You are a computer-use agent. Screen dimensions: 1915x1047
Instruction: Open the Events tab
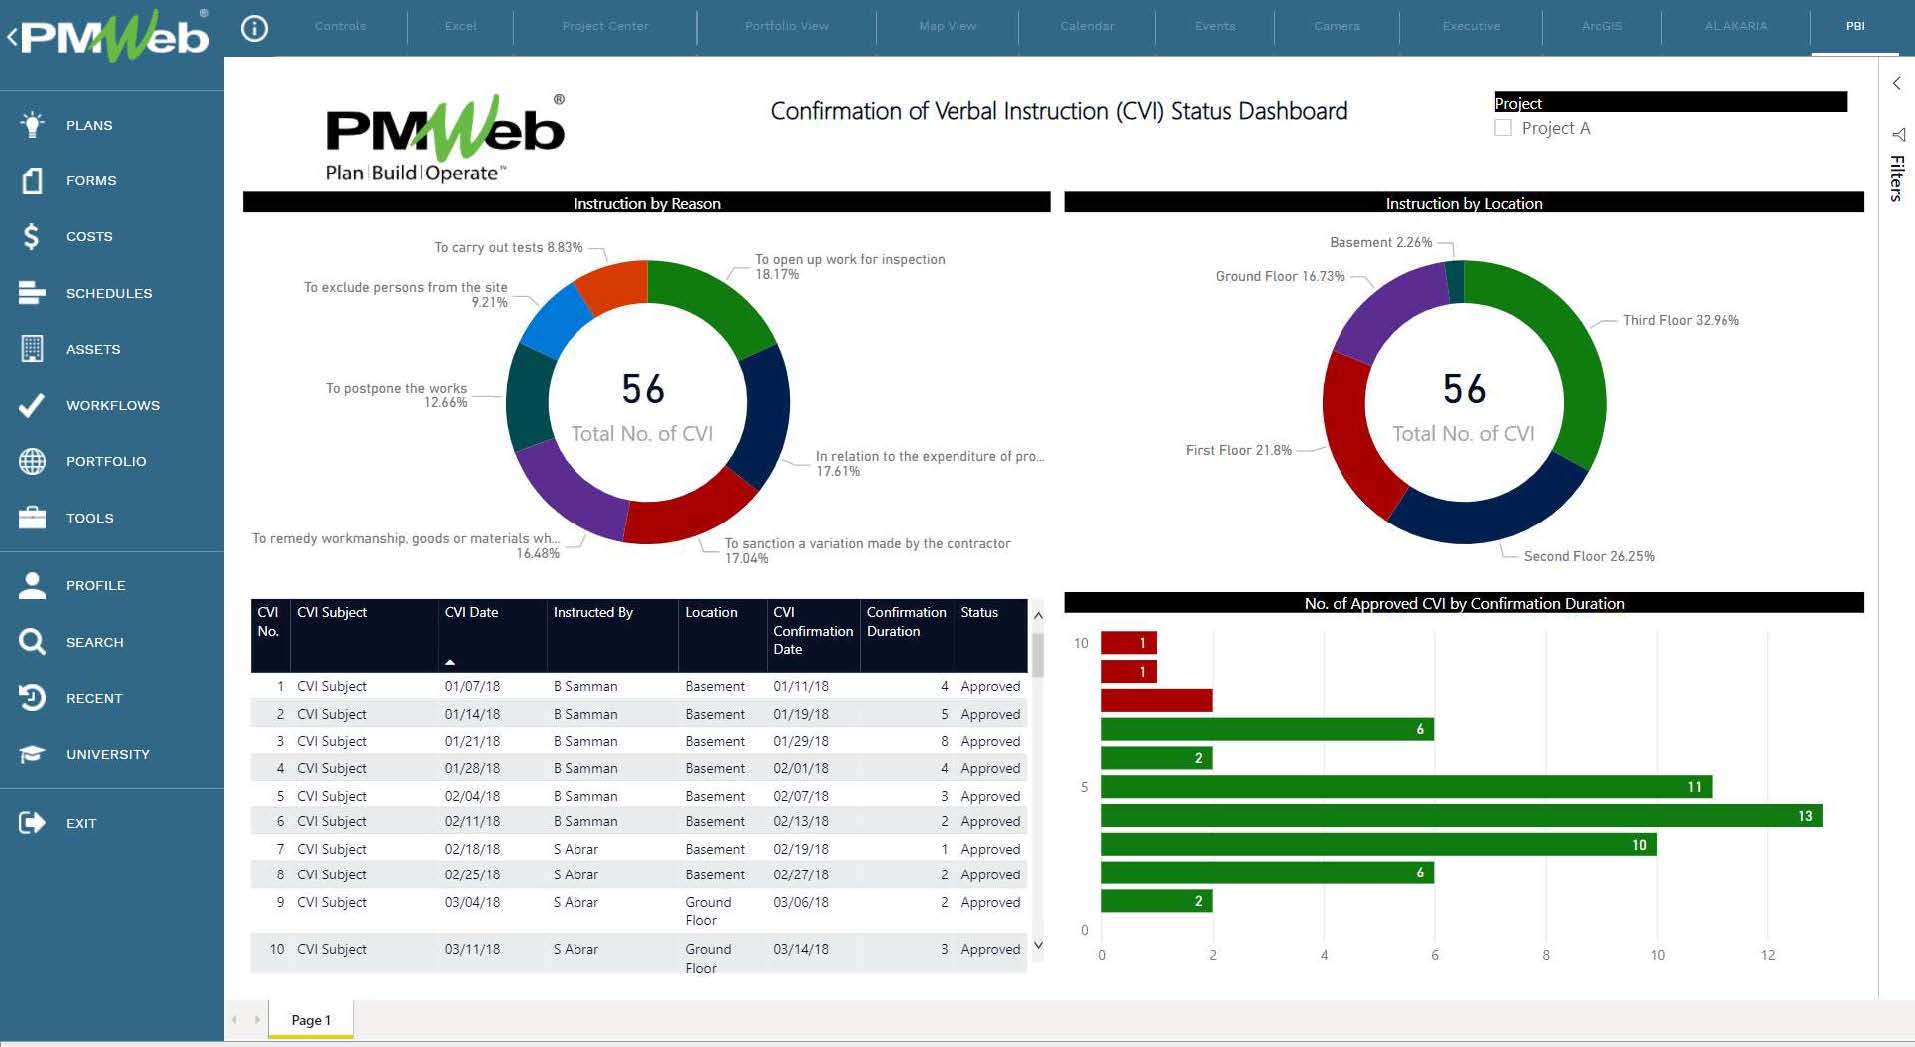click(1215, 26)
